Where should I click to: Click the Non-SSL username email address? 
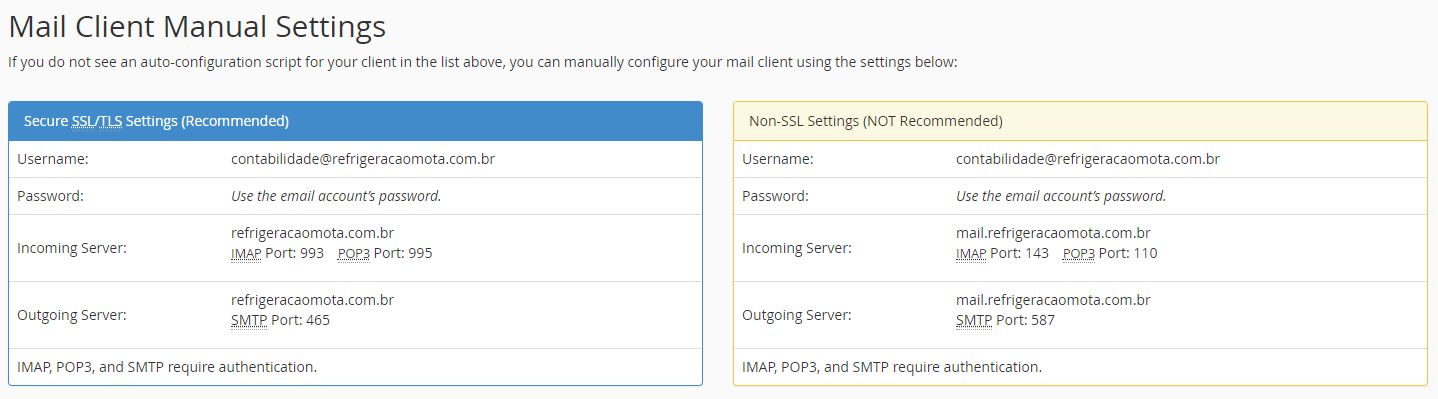pyautogui.click(x=1088, y=159)
